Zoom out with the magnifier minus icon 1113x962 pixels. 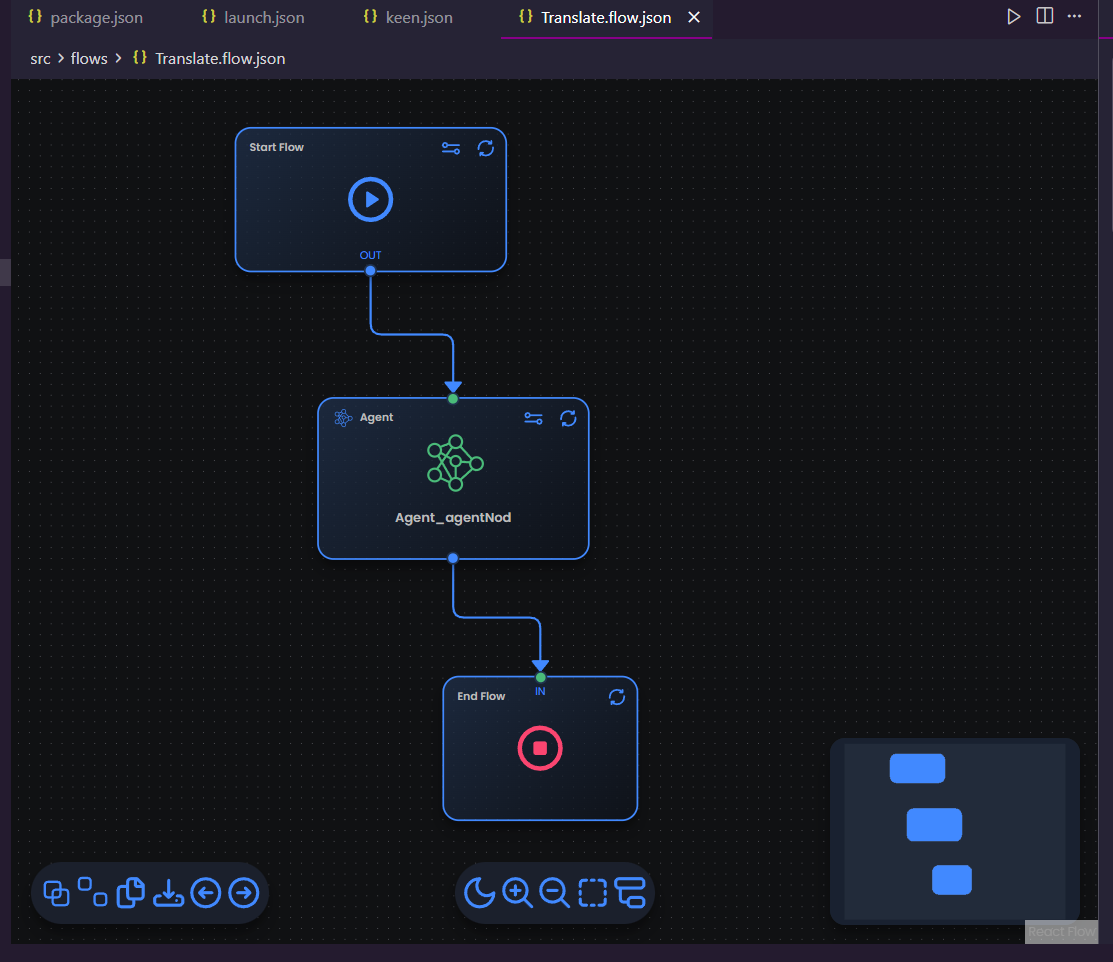pyautogui.click(x=554, y=892)
